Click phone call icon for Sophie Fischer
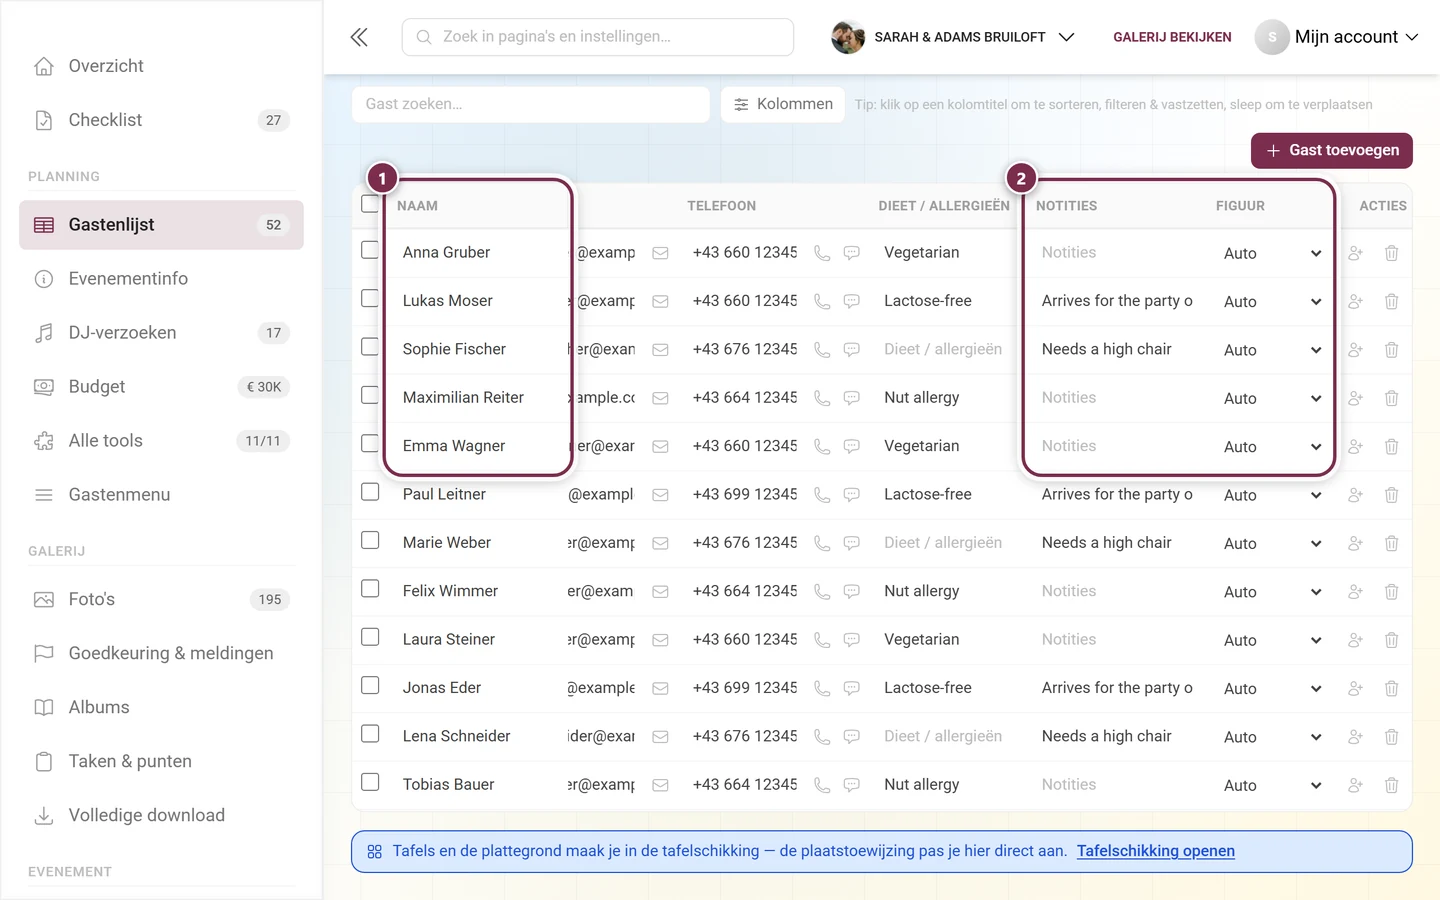Image resolution: width=1440 pixels, height=900 pixels. pyautogui.click(x=822, y=350)
